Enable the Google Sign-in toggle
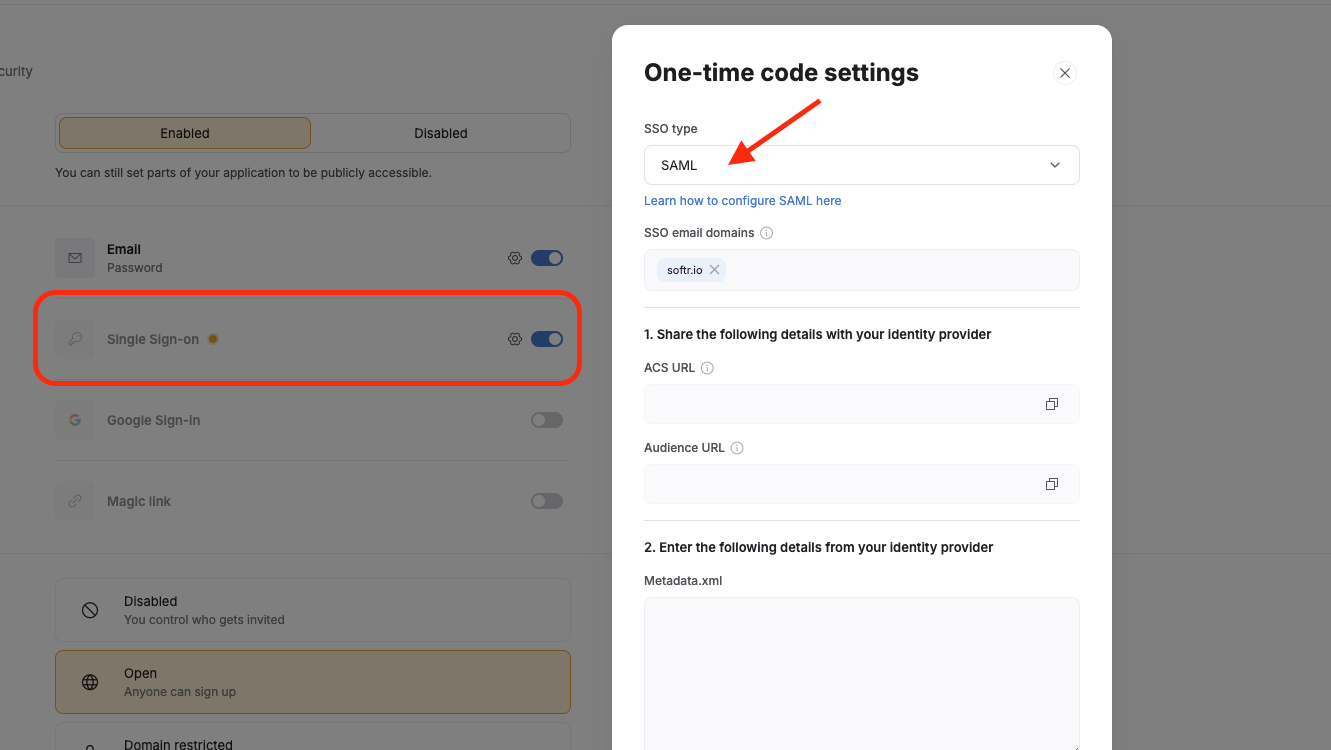Screen dimensions: 1331x750 (x=547, y=419)
